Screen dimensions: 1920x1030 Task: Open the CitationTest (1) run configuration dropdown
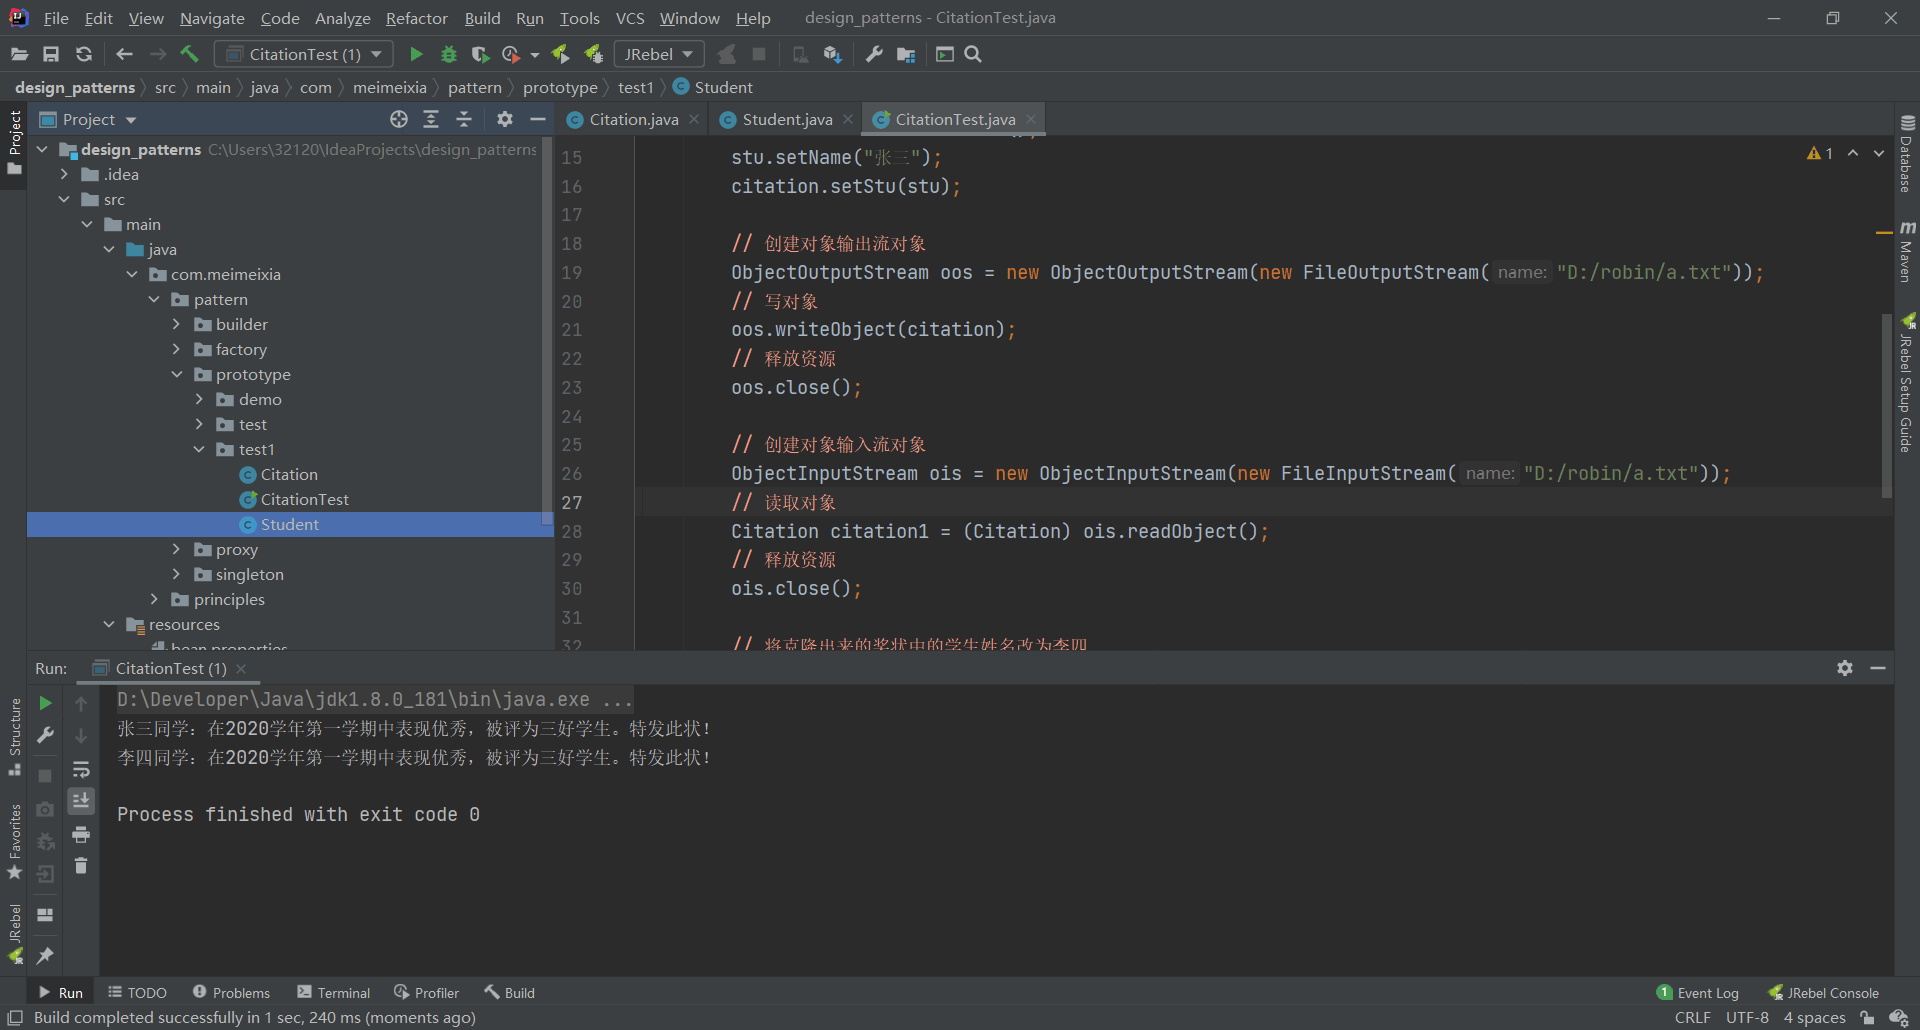tap(304, 54)
